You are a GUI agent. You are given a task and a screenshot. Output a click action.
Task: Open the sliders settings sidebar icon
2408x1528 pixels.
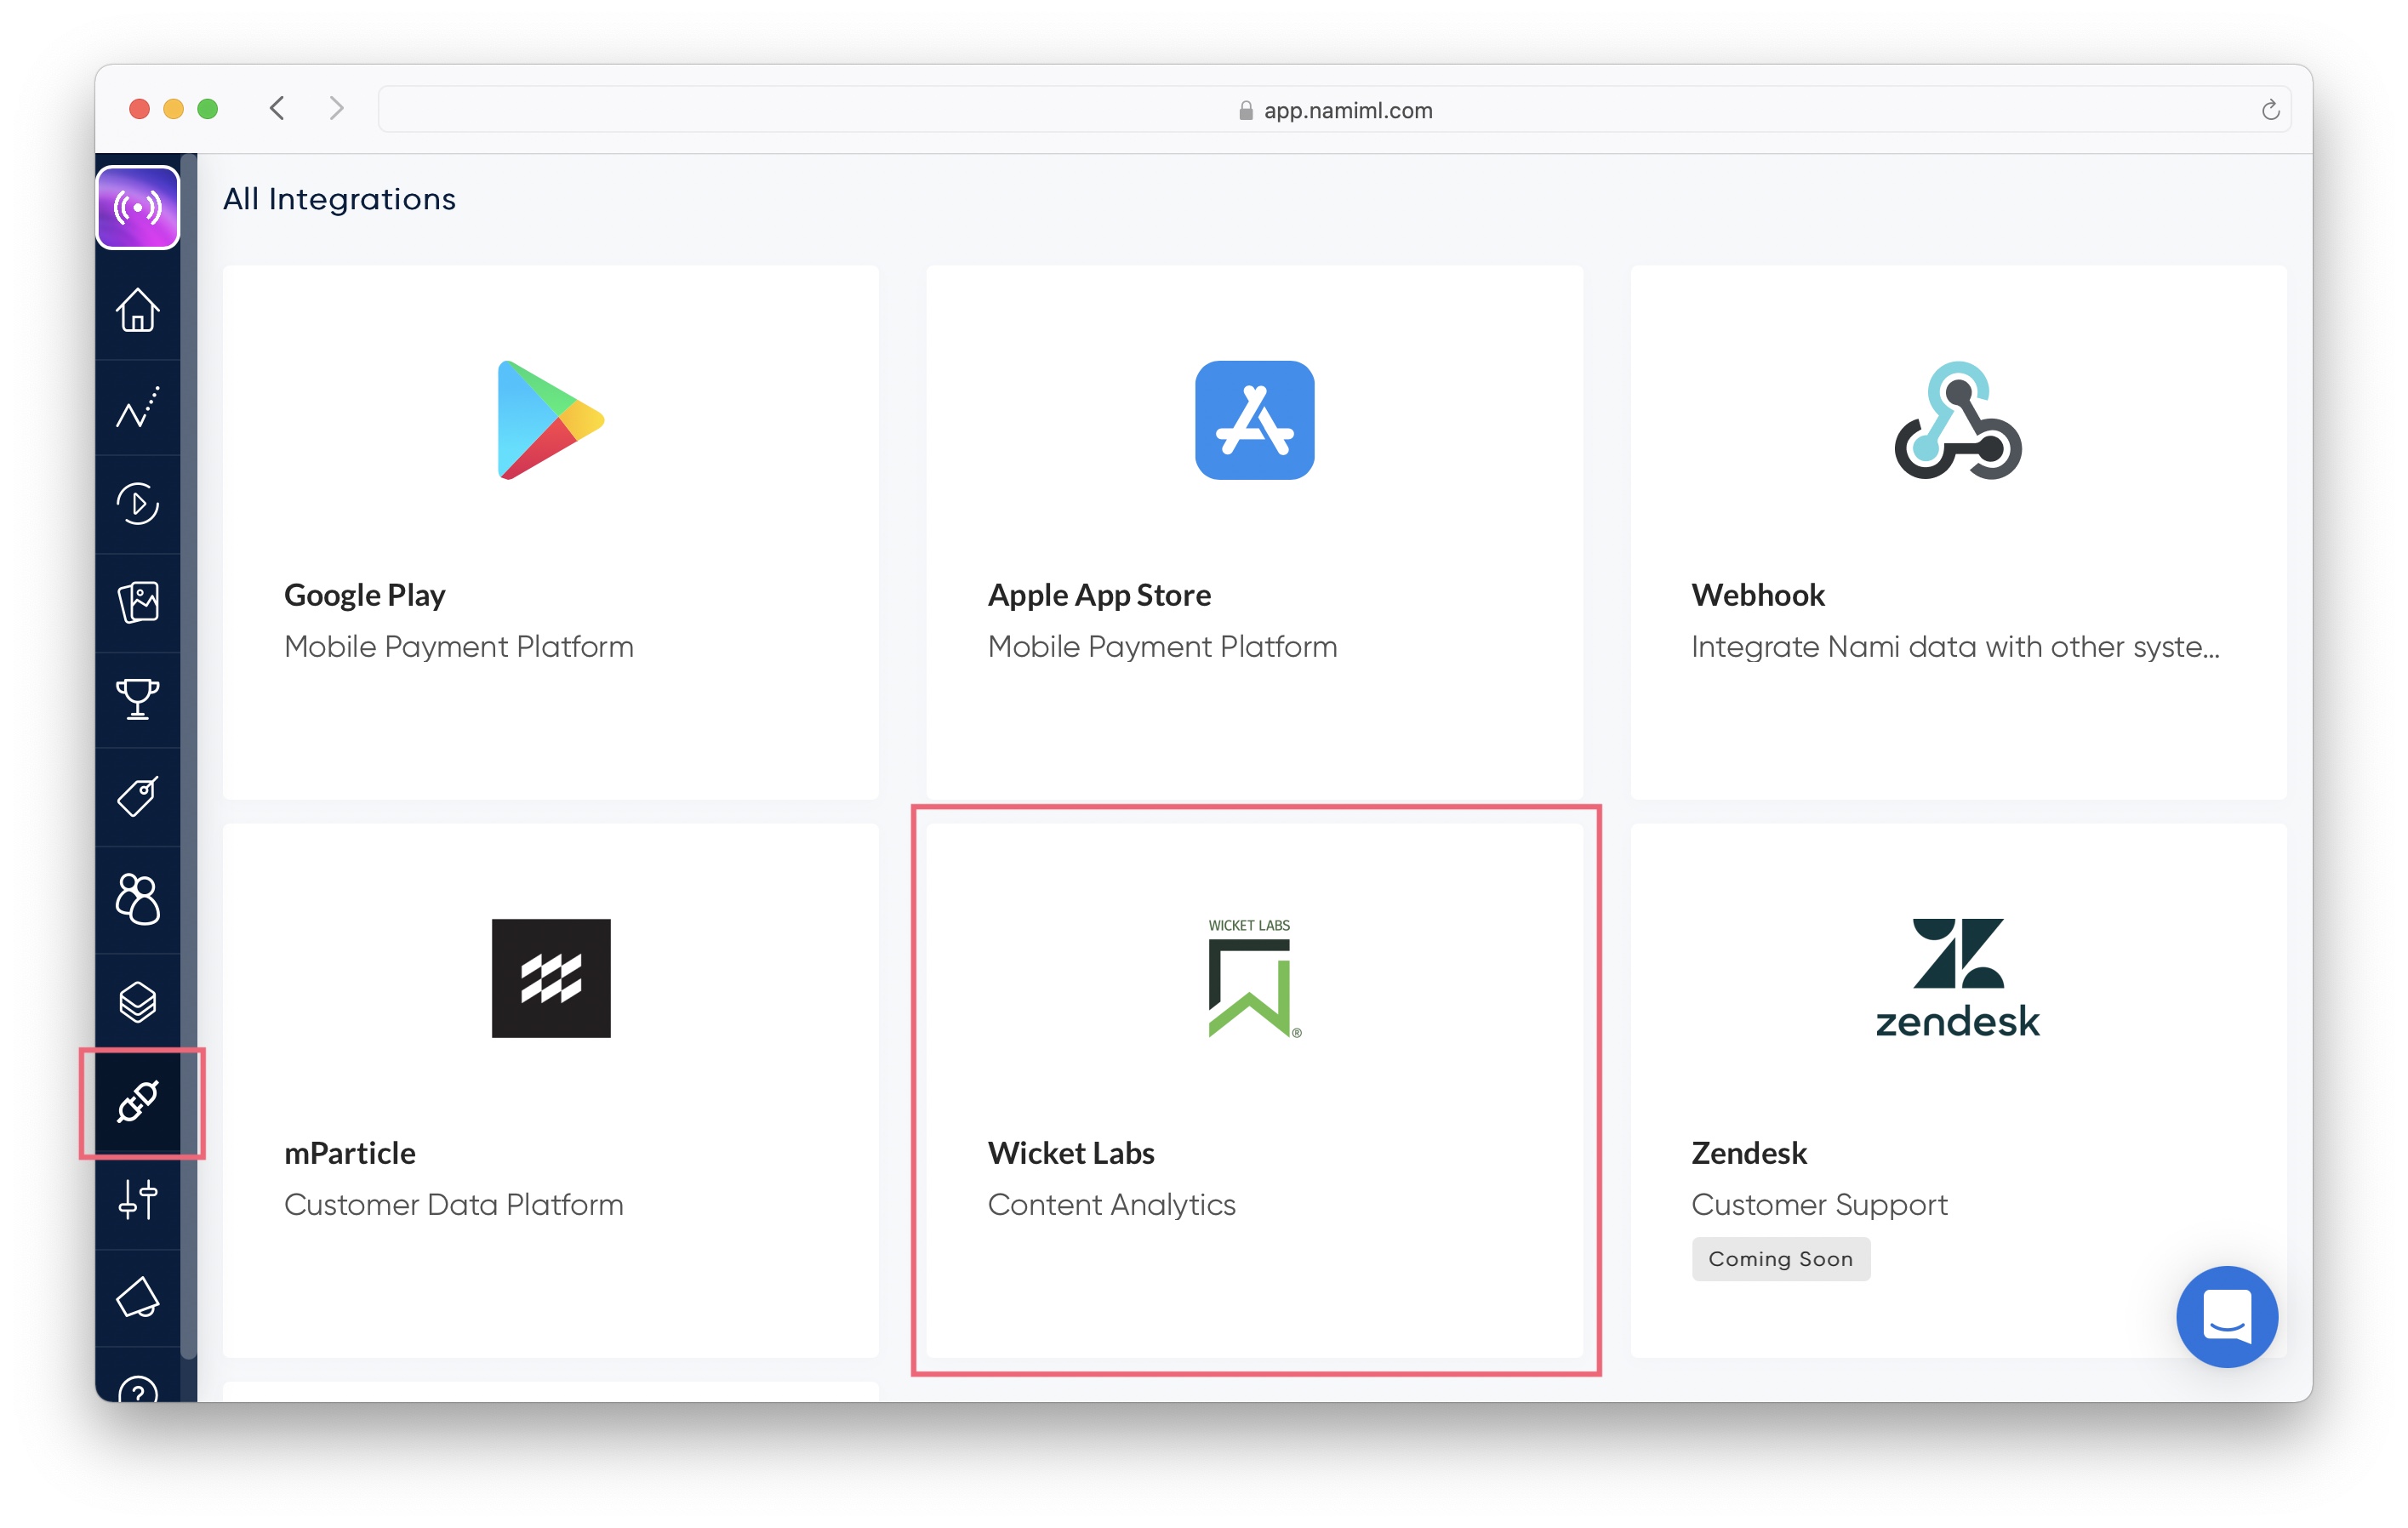[x=138, y=1199]
